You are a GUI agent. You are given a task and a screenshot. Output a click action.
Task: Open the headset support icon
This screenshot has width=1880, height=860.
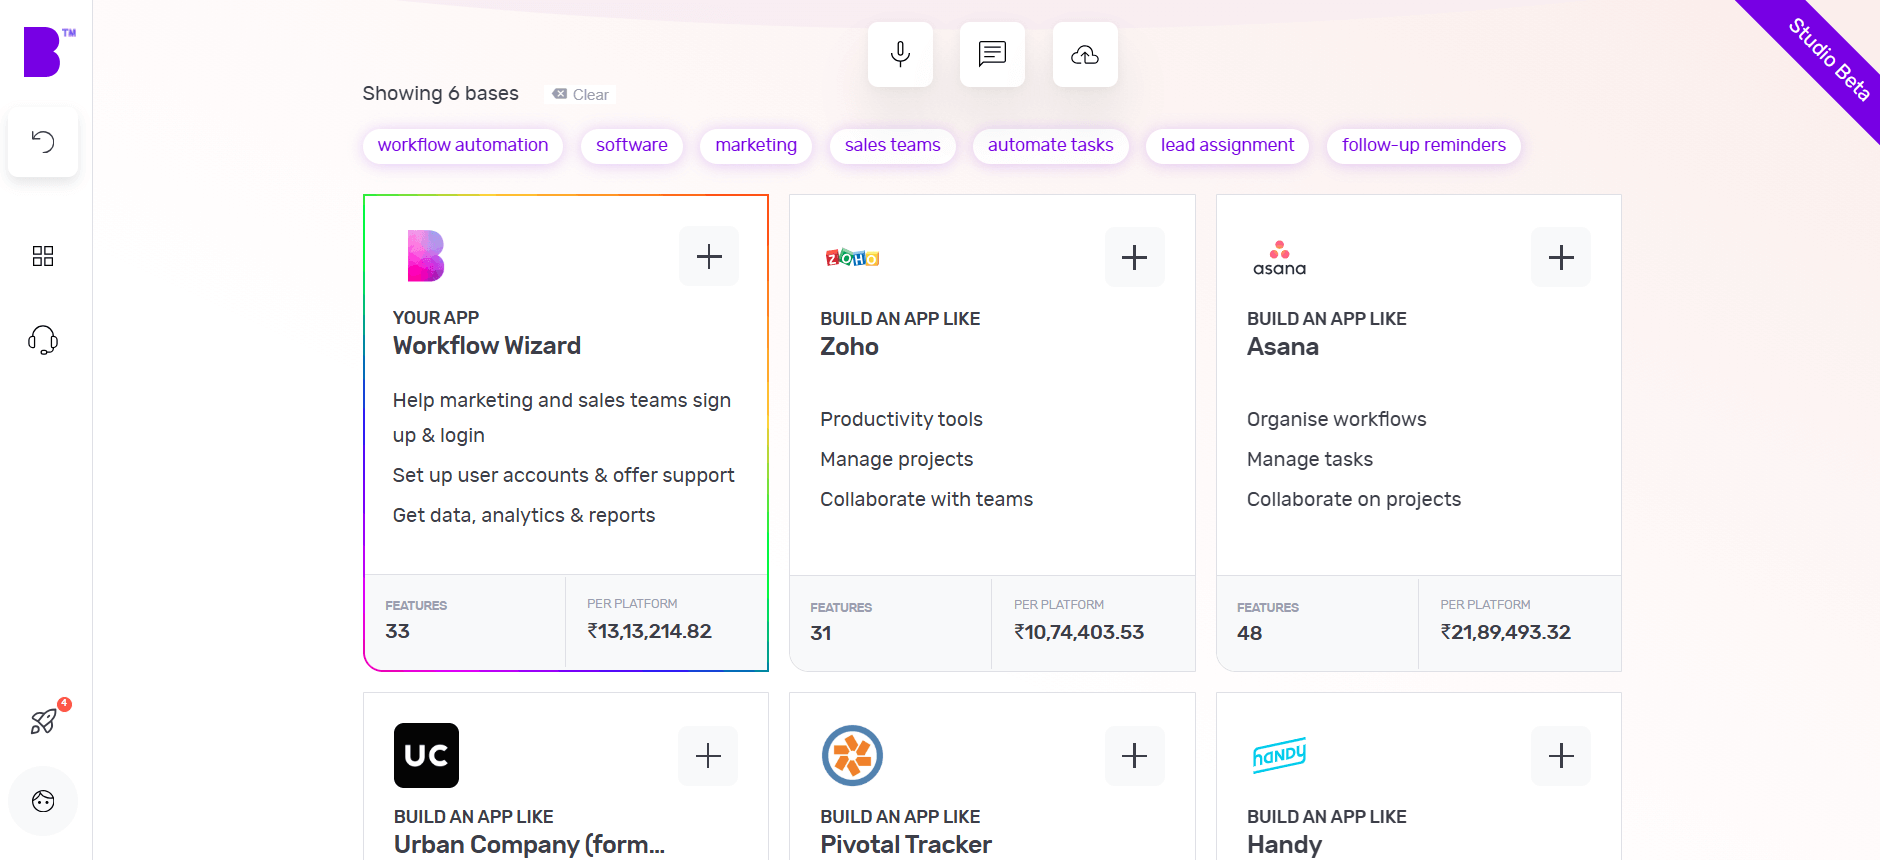43,340
